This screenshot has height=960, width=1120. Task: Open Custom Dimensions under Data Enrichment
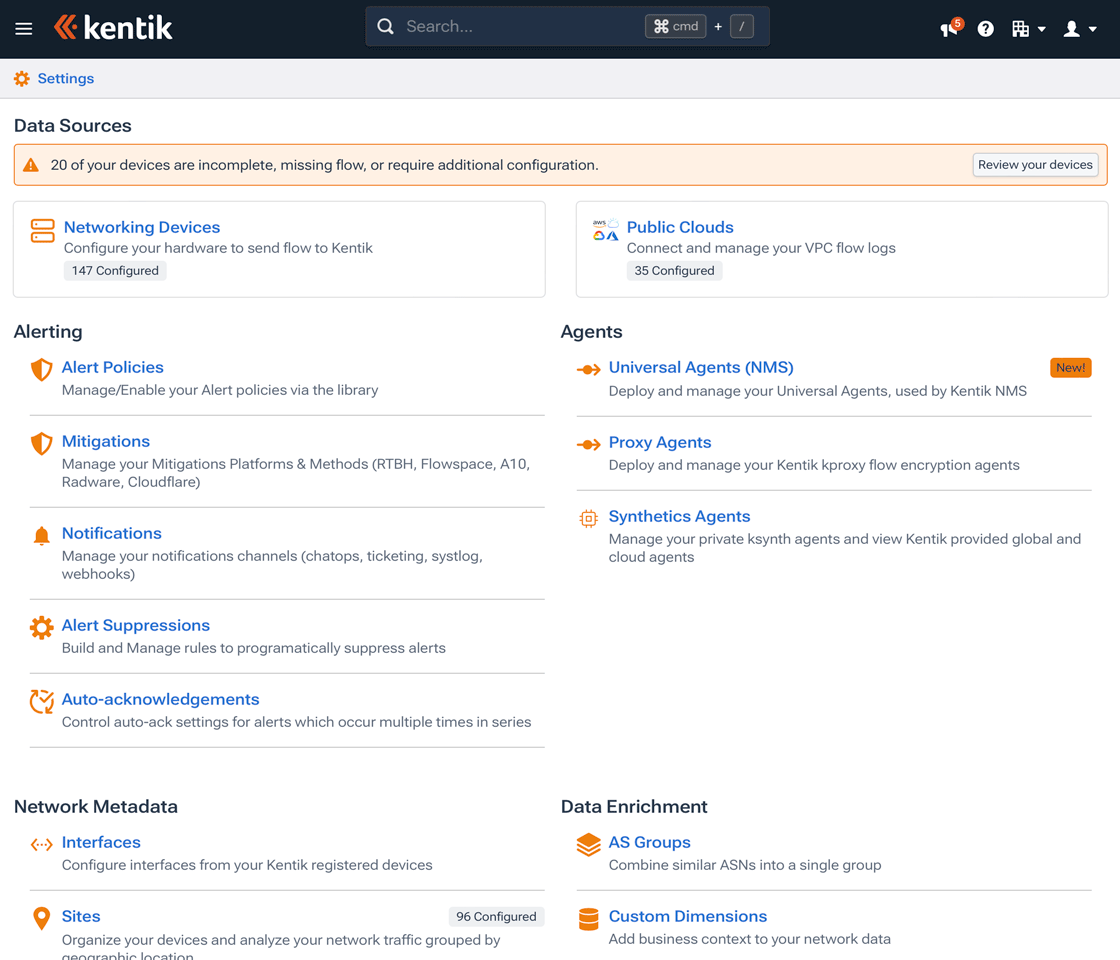[687, 916]
